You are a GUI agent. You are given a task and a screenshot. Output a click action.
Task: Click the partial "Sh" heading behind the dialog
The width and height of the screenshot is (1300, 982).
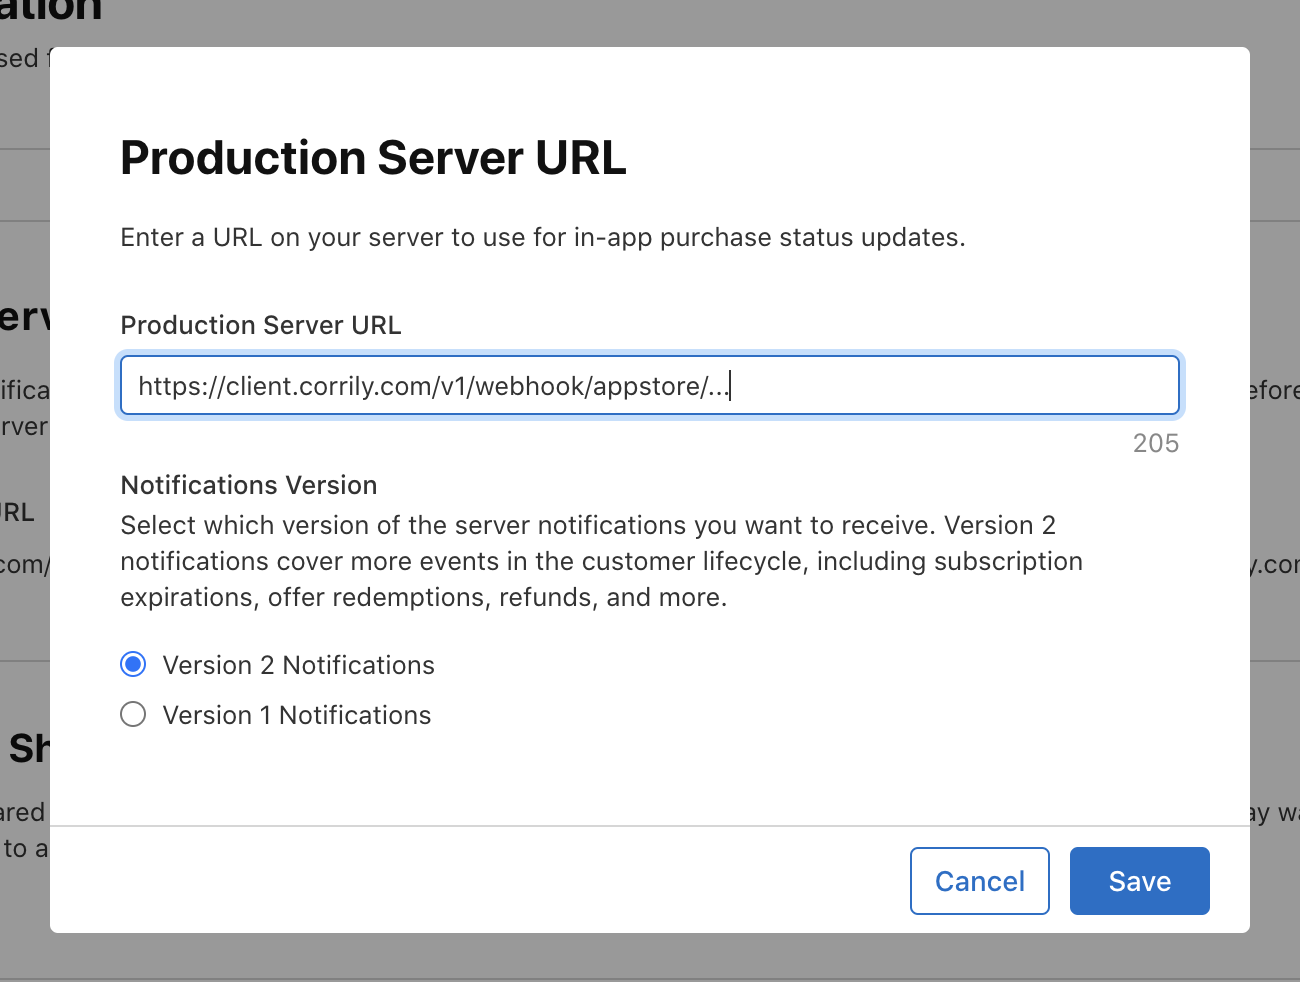click(x=27, y=748)
